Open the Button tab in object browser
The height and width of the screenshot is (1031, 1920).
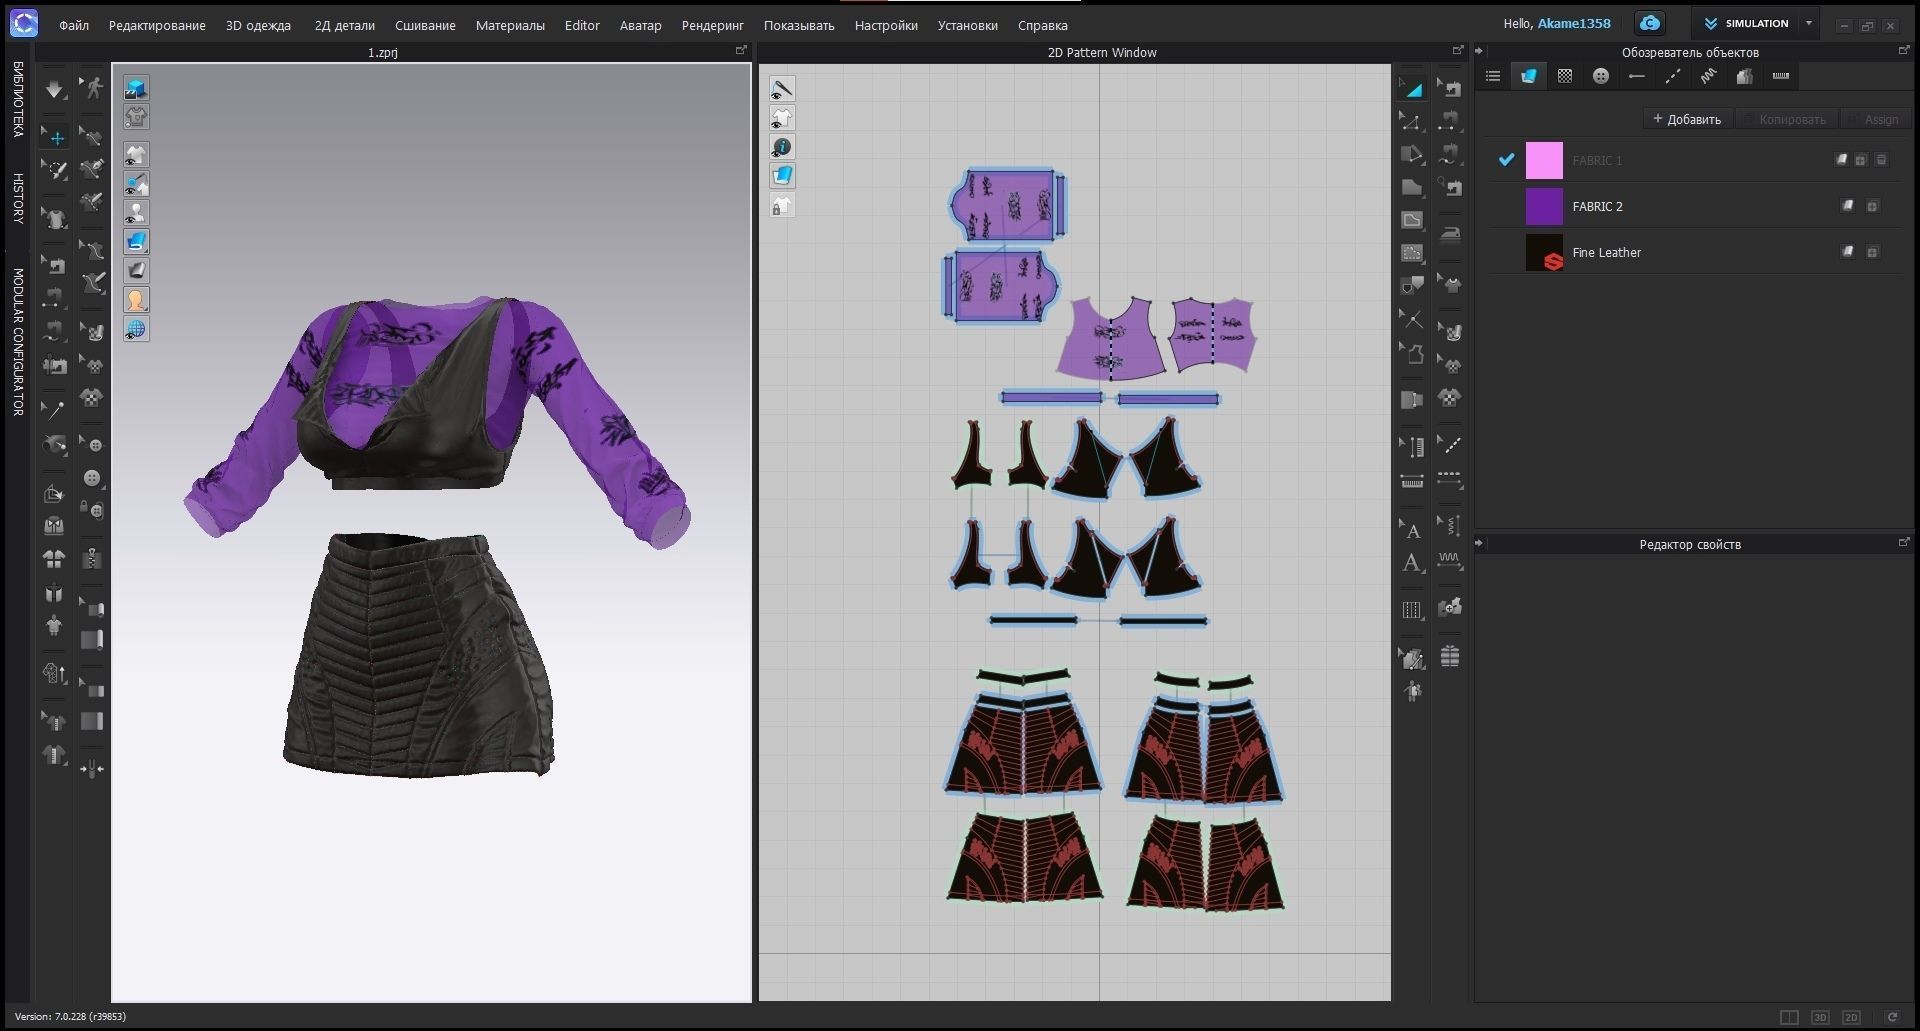coord(1601,76)
